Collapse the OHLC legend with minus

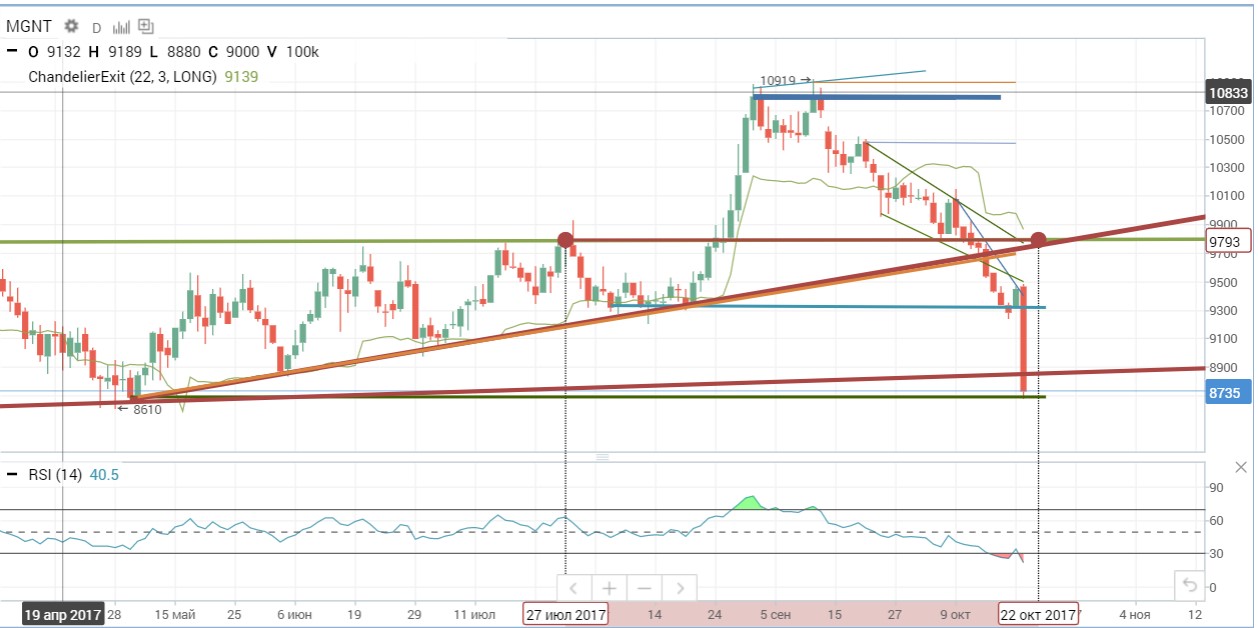coord(12,52)
